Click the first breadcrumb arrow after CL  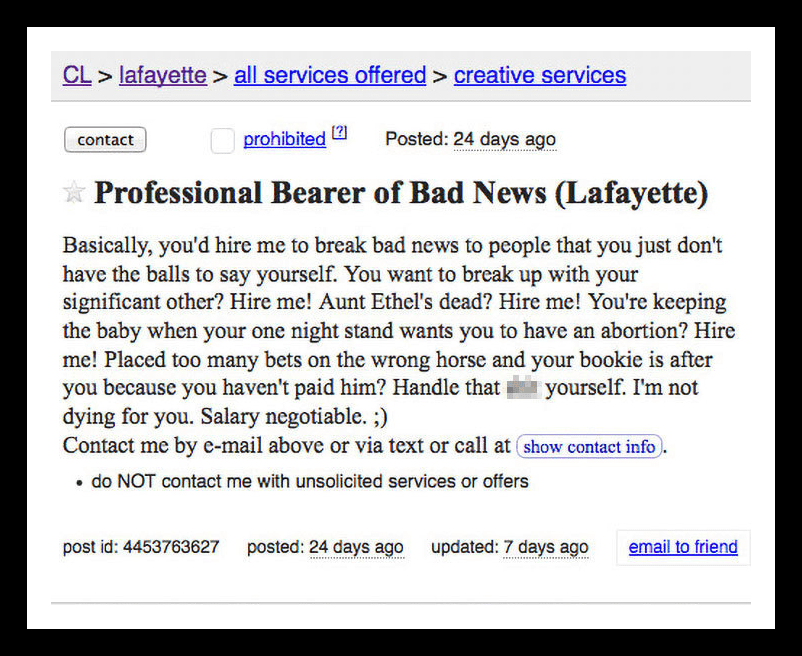pos(105,76)
